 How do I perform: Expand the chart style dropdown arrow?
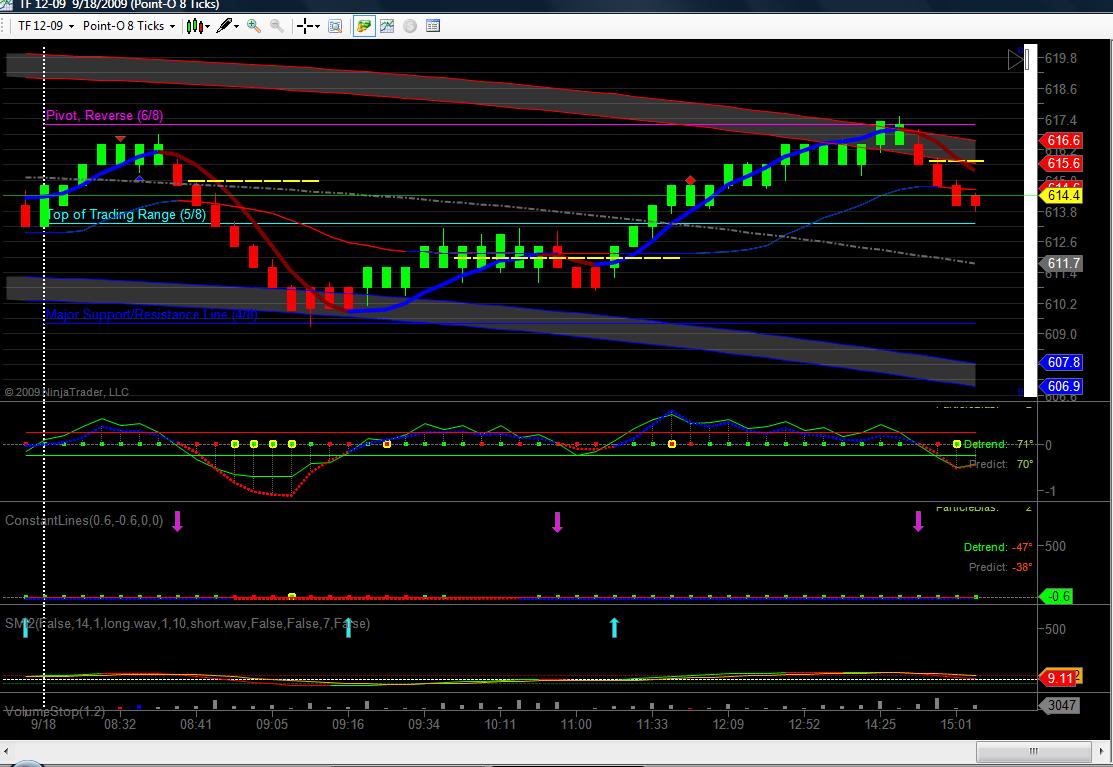[207, 27]
